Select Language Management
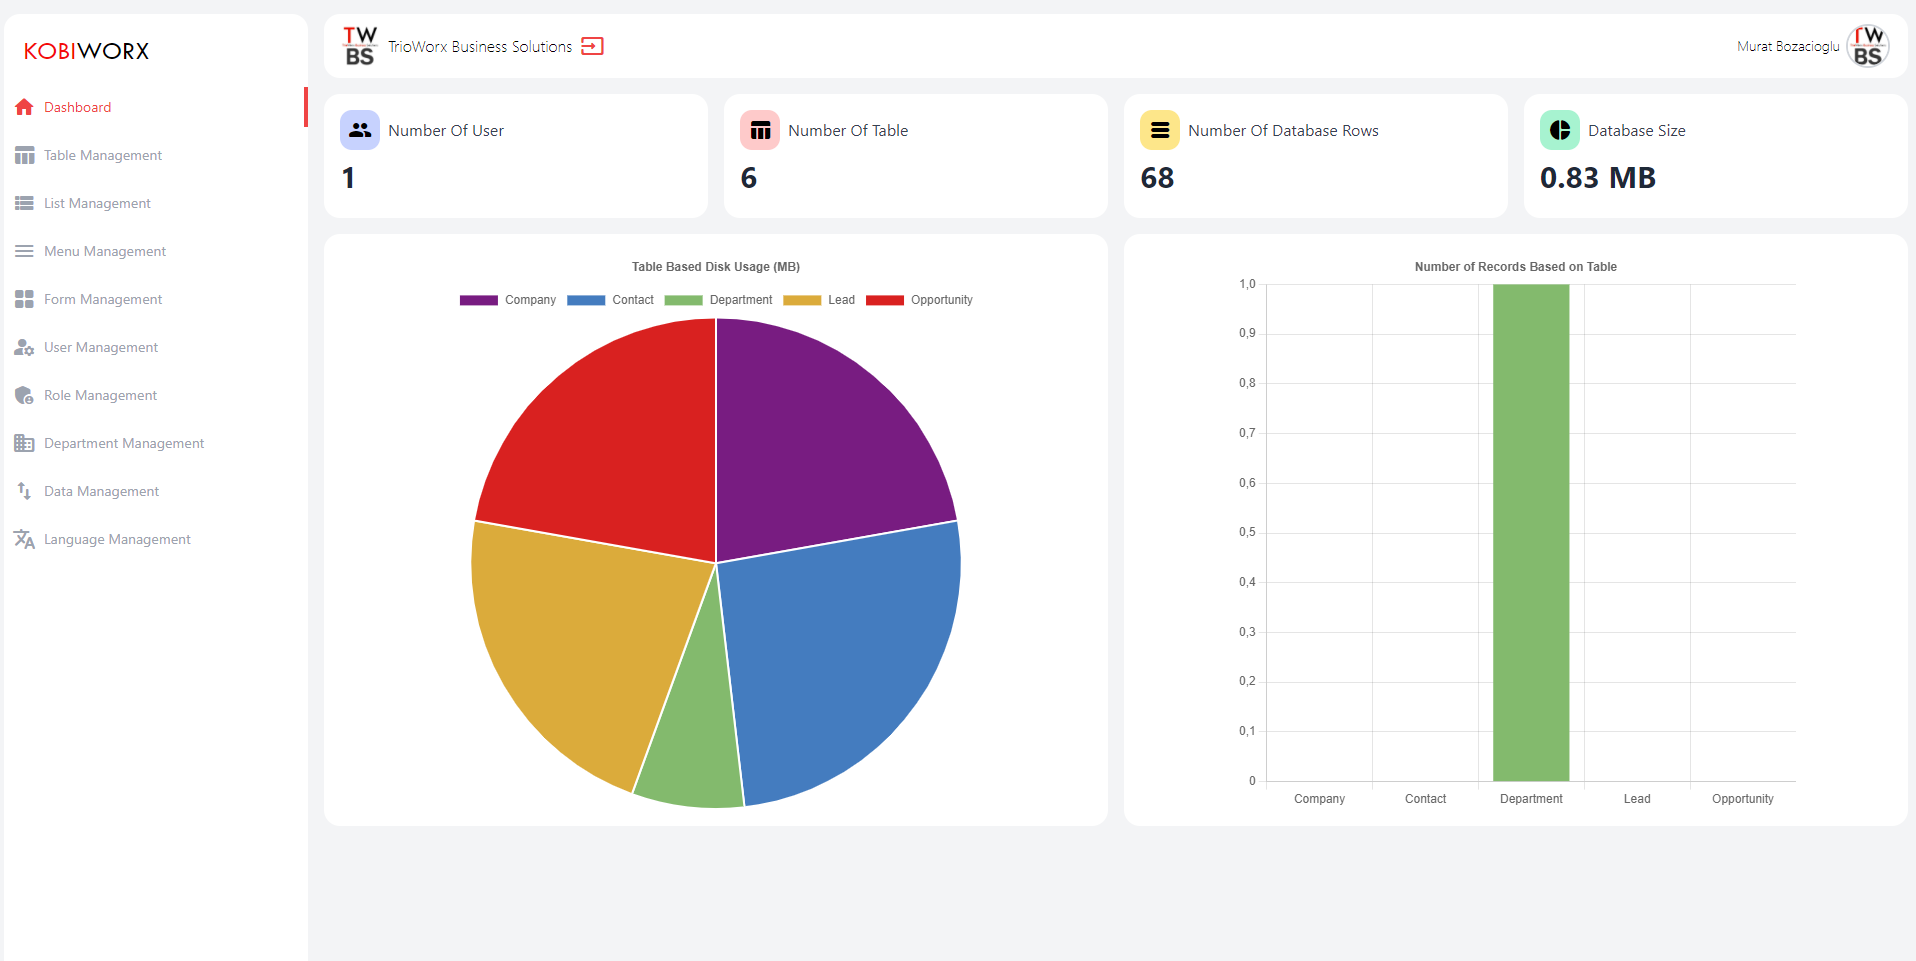This screenshot has width=1916, height=961. tap(156, 539)
